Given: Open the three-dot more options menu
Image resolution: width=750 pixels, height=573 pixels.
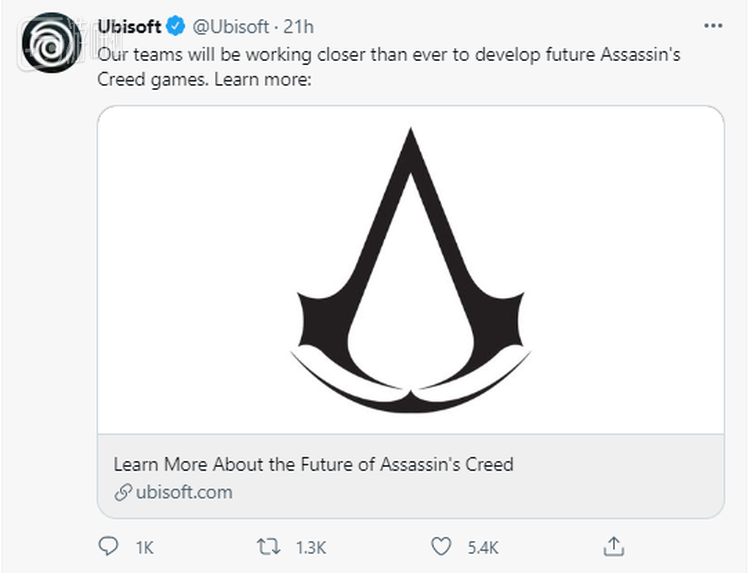Looking at the screenshot, I should point(712,26).
